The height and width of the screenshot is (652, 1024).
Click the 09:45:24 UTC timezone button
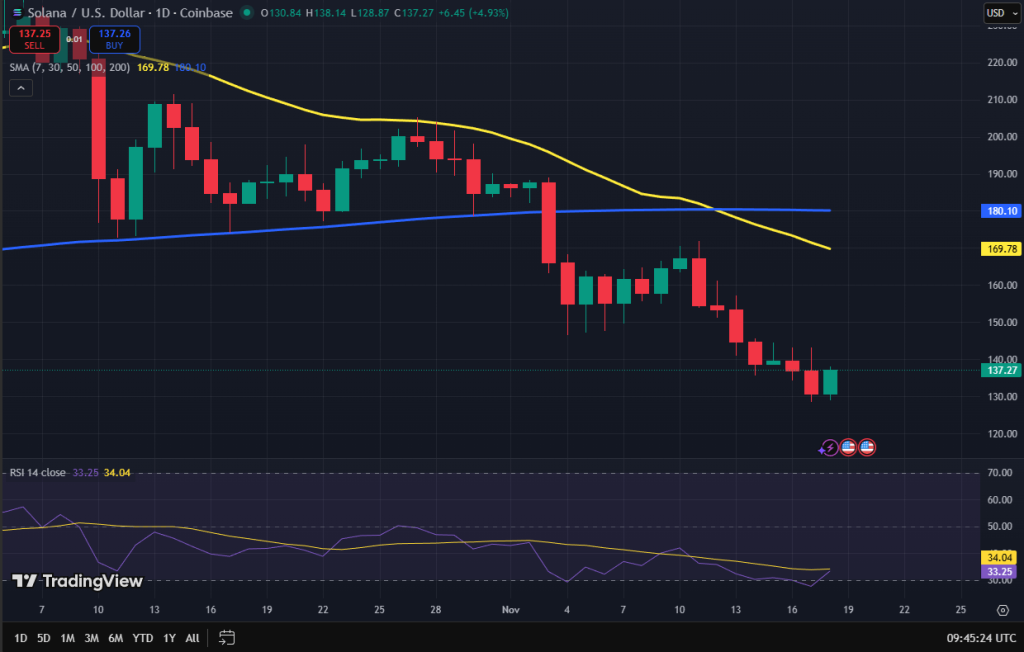click(x=981, y=638)
